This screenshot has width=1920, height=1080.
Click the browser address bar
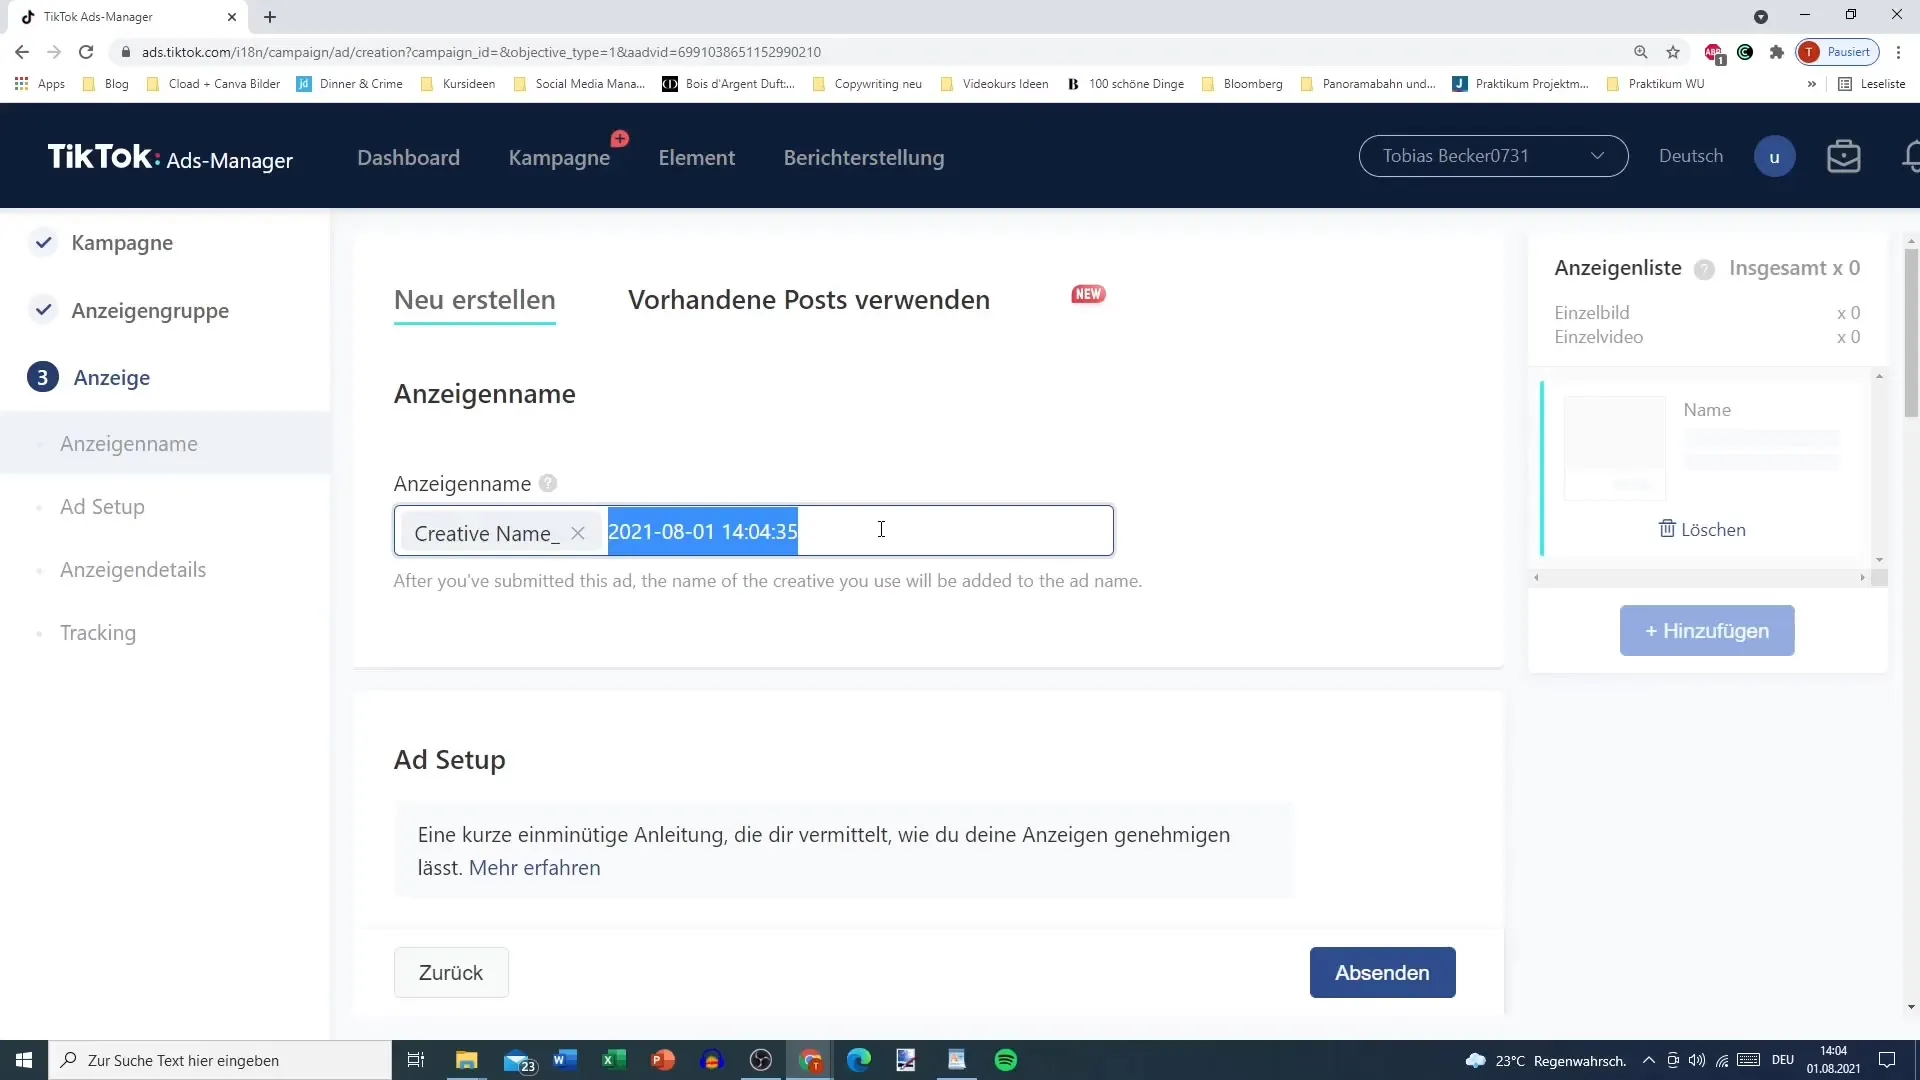click(870, 52)
